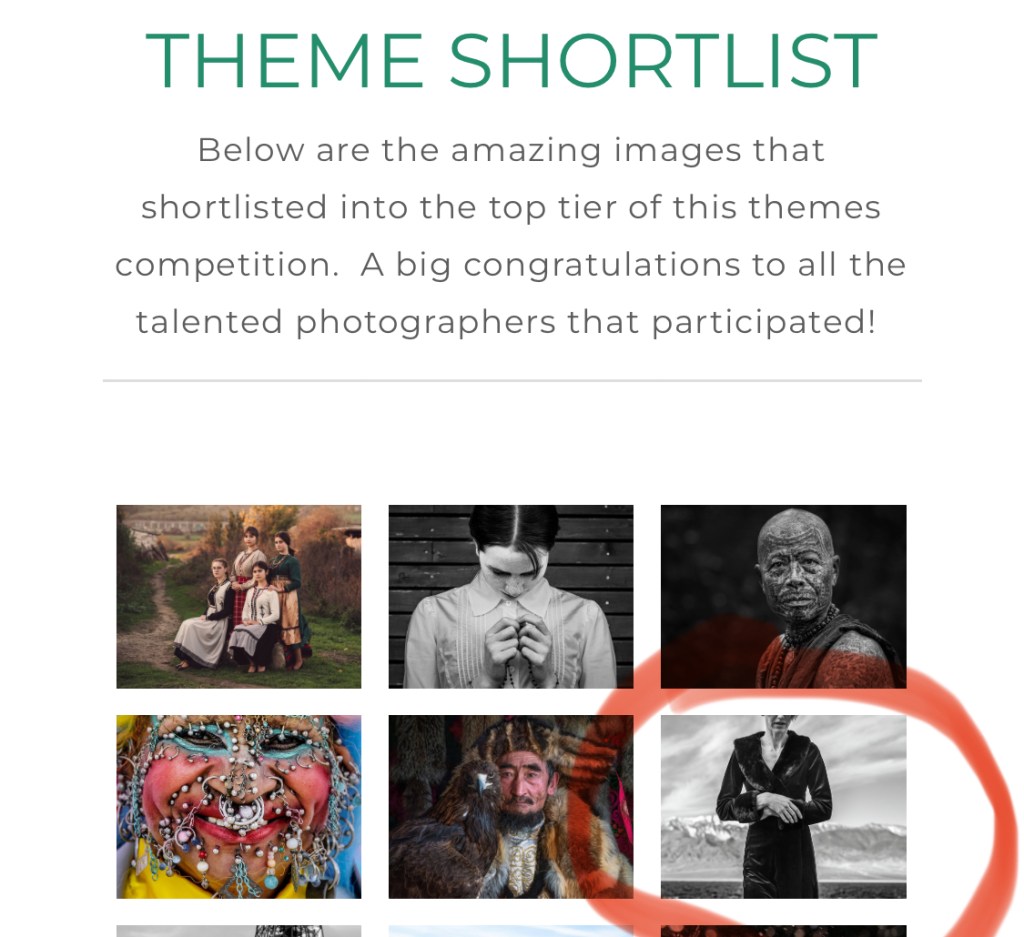Open the partially visible bottom-left thumbnail

click(x=238, y=931)
